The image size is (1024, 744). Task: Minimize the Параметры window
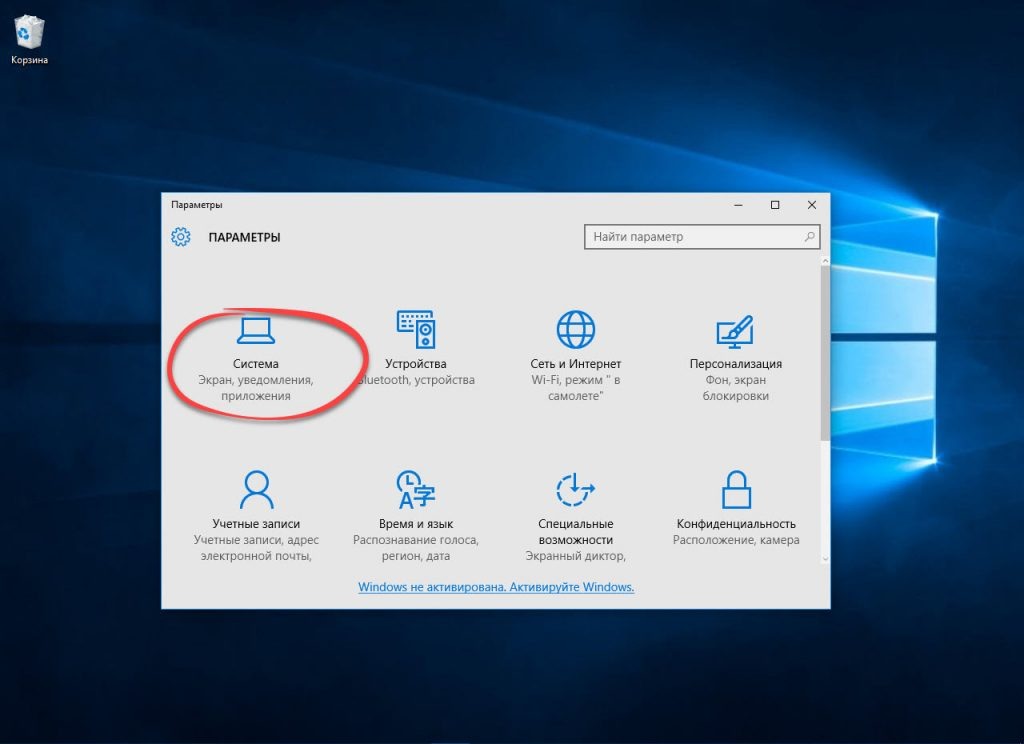(x=738, y=204)
